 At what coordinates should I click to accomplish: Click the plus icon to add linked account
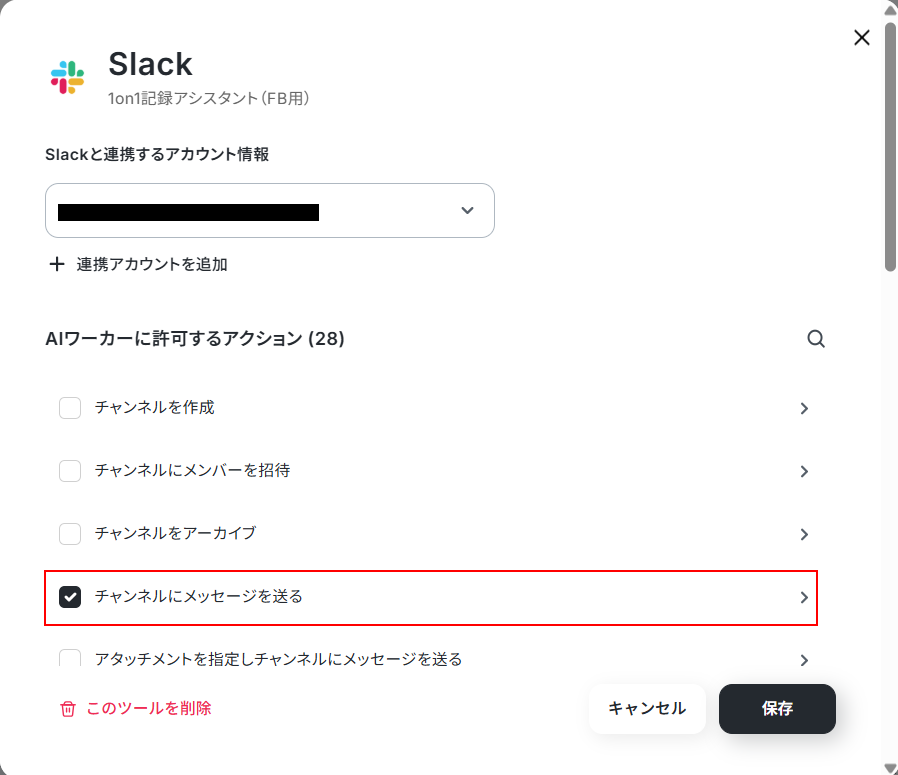point(57,264)
